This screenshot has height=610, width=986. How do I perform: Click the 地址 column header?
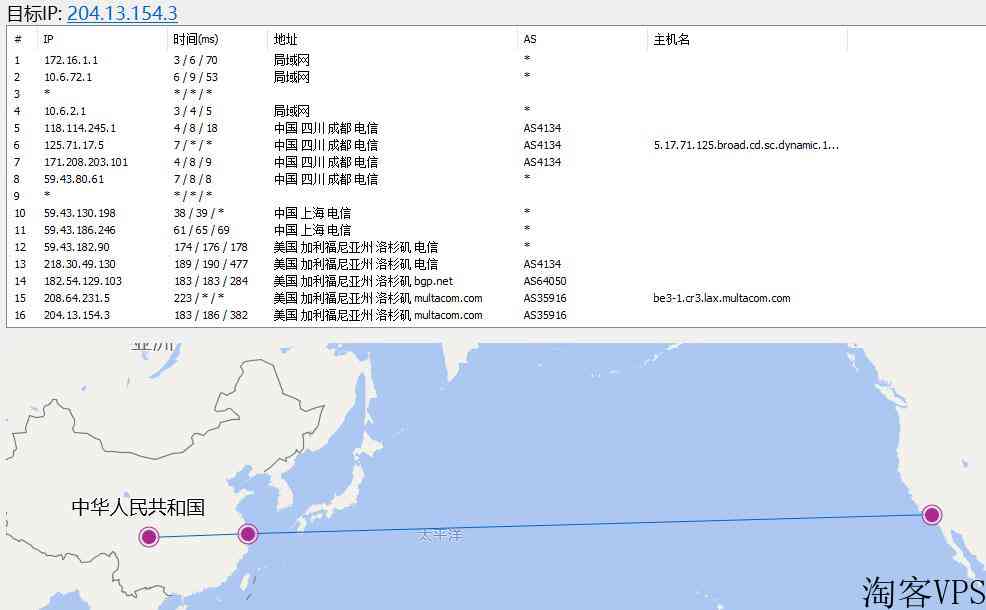(x=285, y=40)
